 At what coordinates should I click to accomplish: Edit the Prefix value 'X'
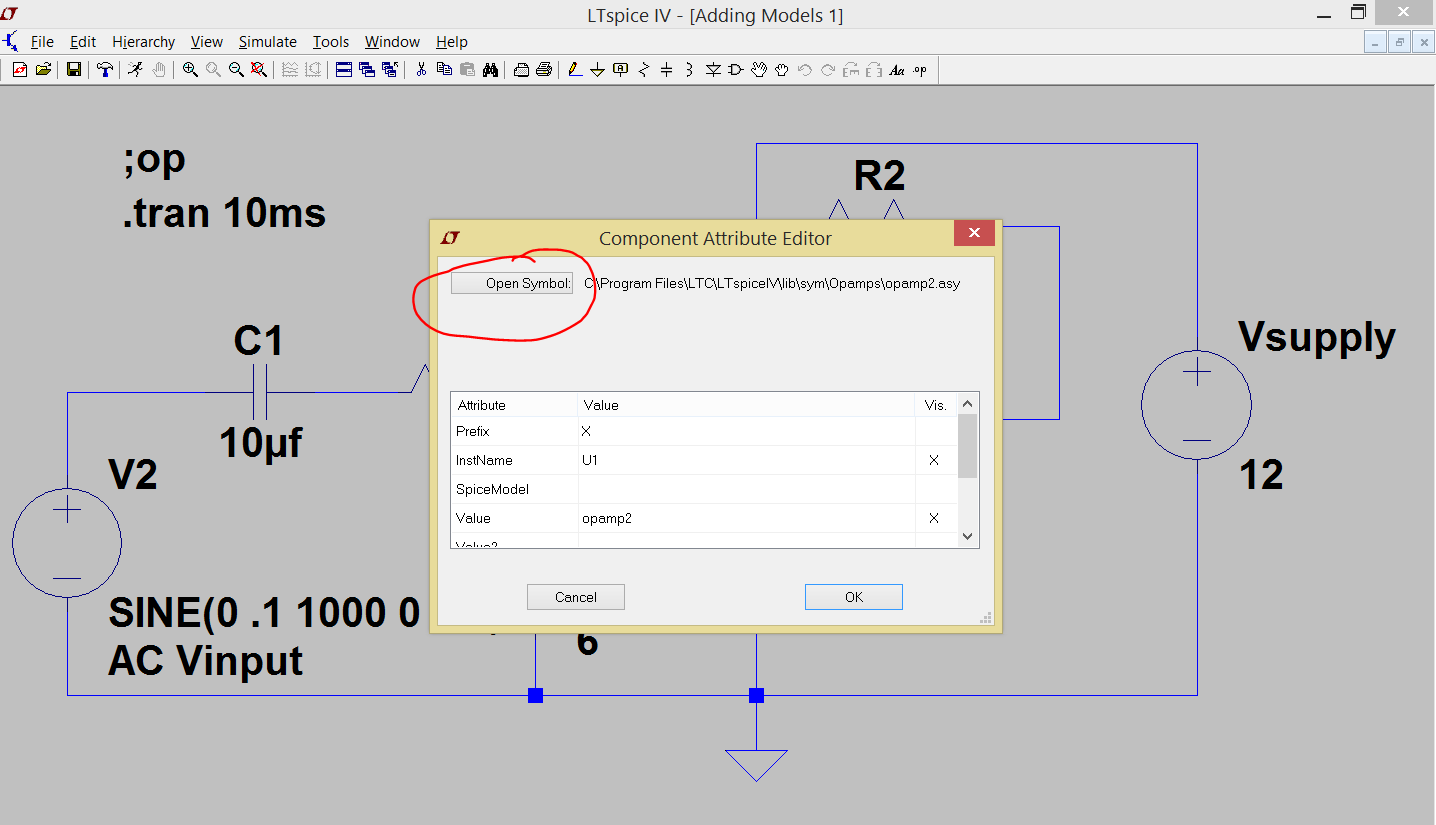[747, 431]
